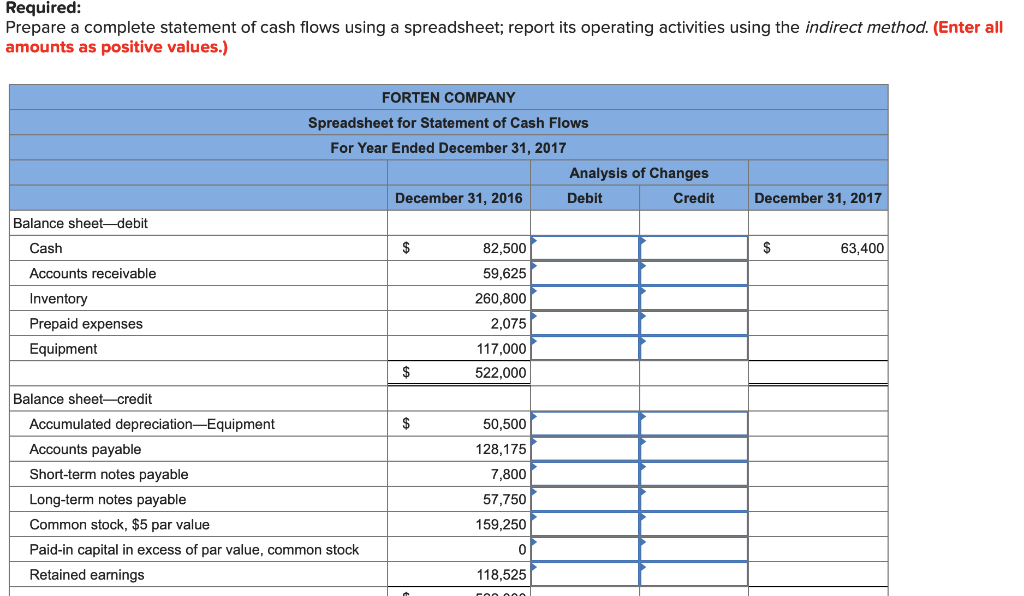
Task: Click the red 'amounts as positive values.)' note
Action: [x=116, y=47]
